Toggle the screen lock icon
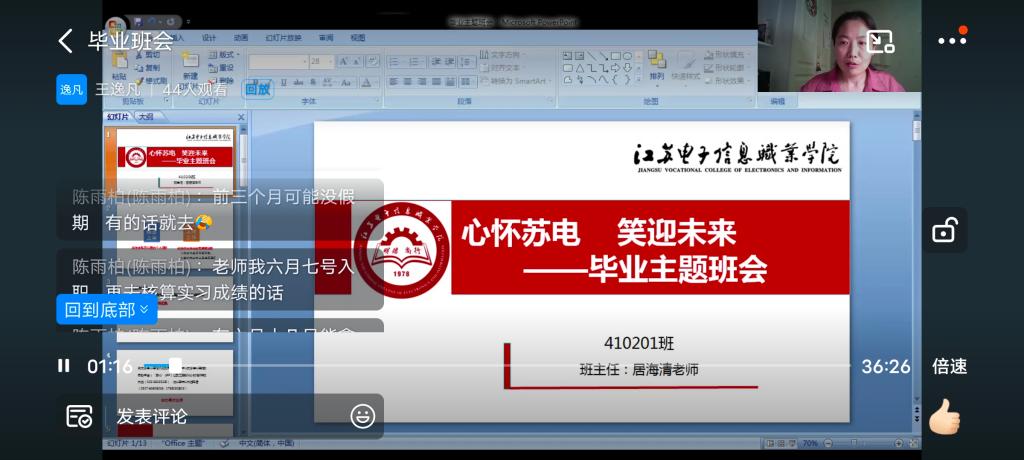 pyautogui.click(x=944, y=230)
